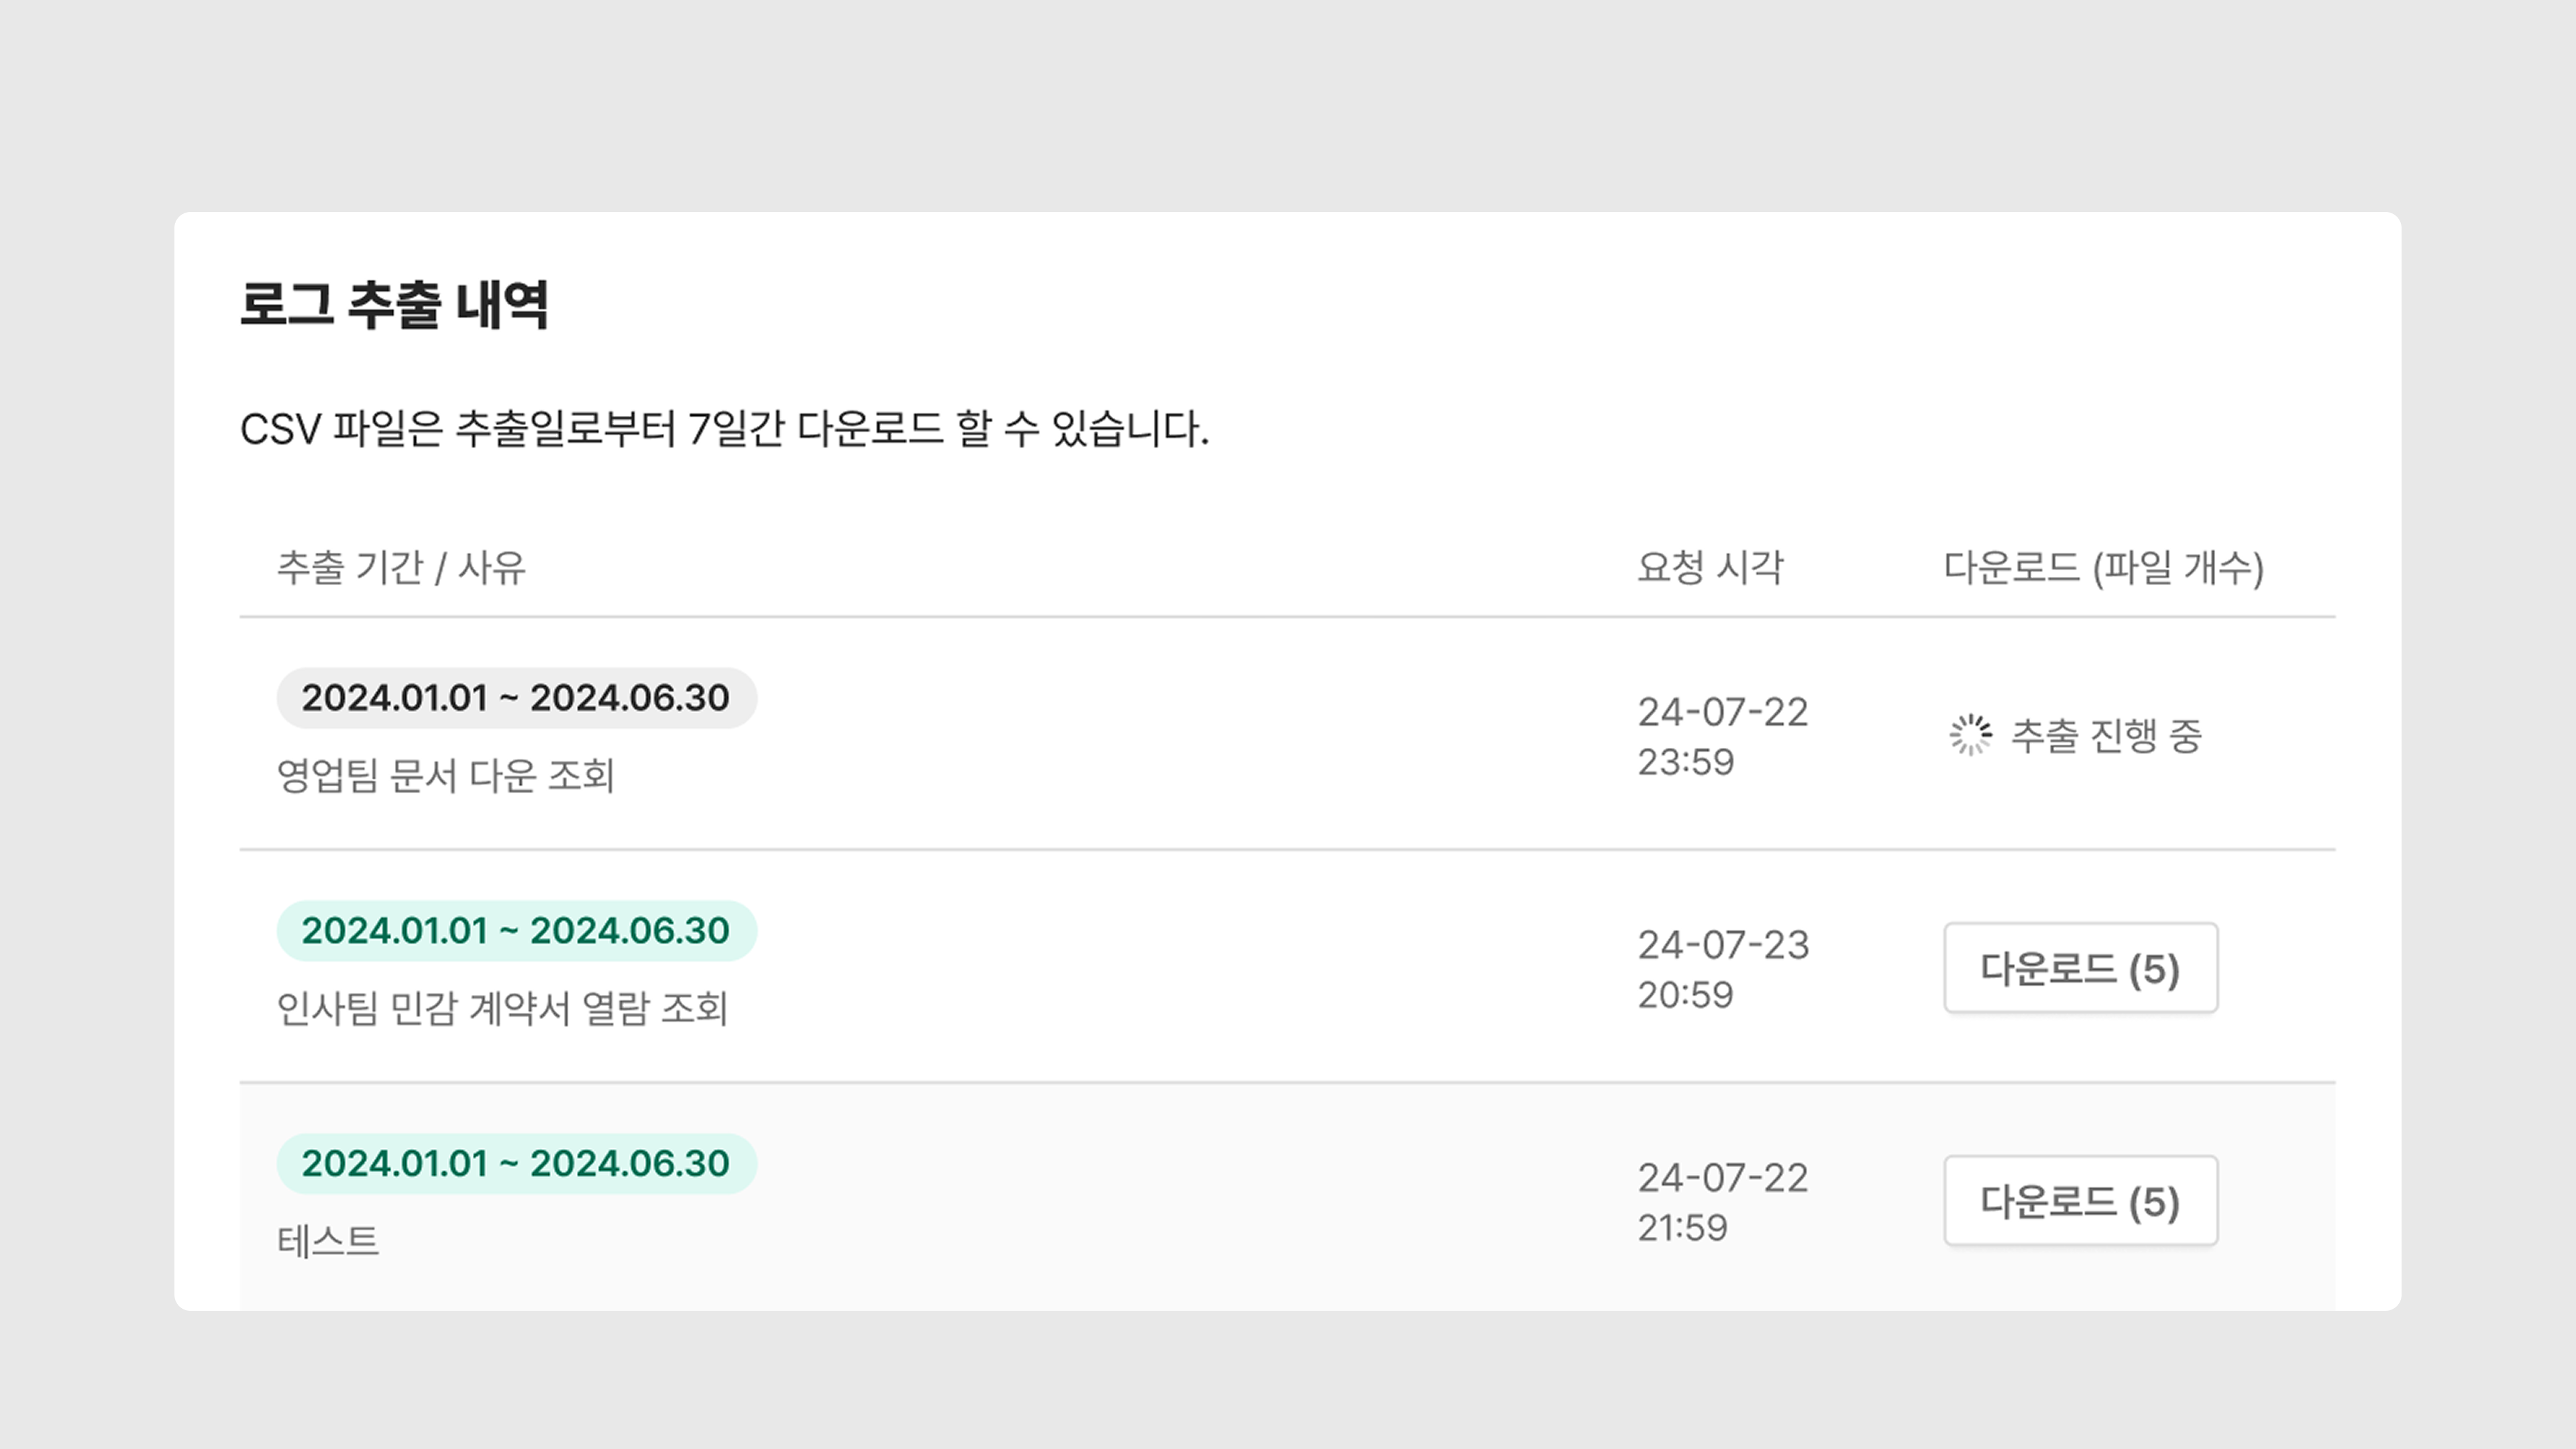Click the 24-07-22 date above 23:59

pos(1723,712)
